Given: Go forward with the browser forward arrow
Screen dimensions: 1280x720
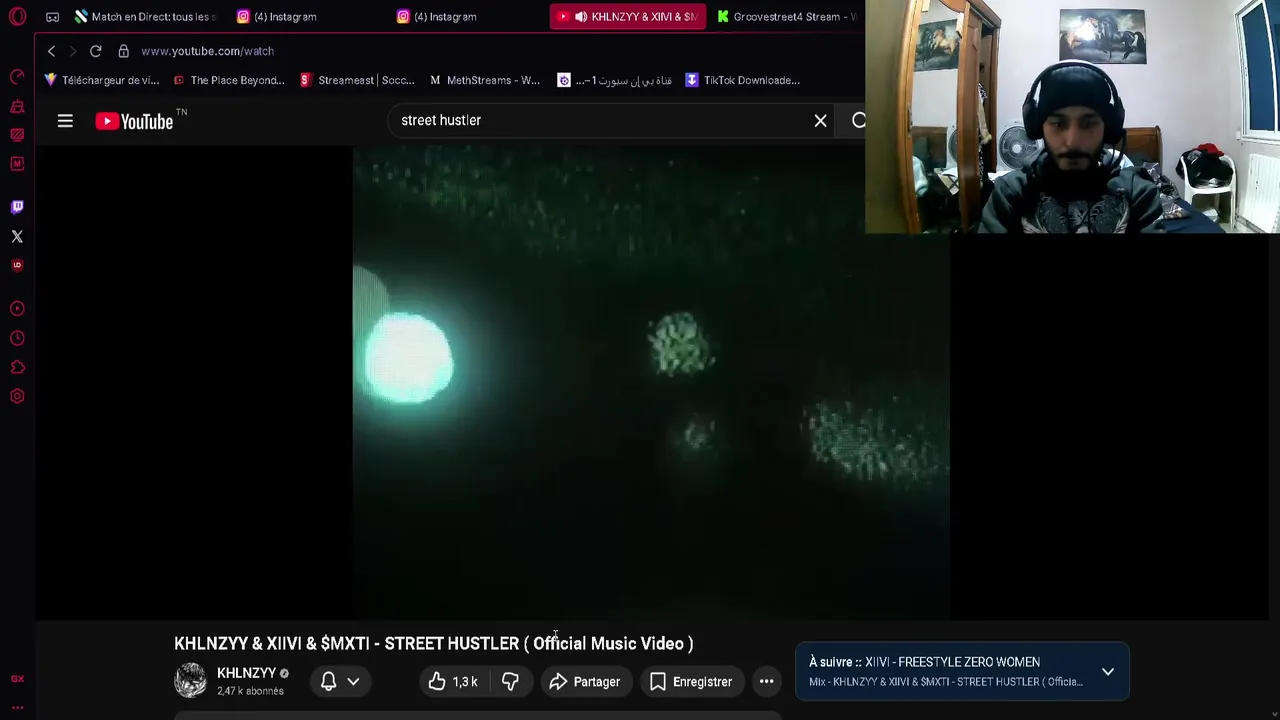Looking at the screenshot, I should pos(72,51).
